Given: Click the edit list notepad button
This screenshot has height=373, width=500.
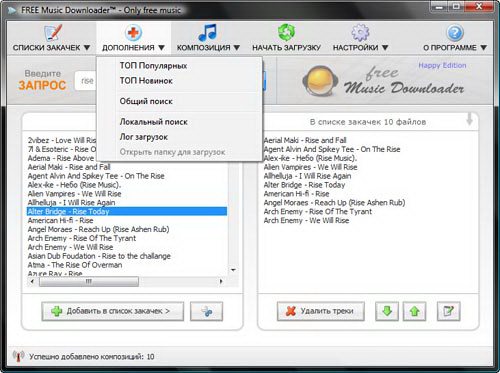Looking at the screenshot, I should coord(449,311).
